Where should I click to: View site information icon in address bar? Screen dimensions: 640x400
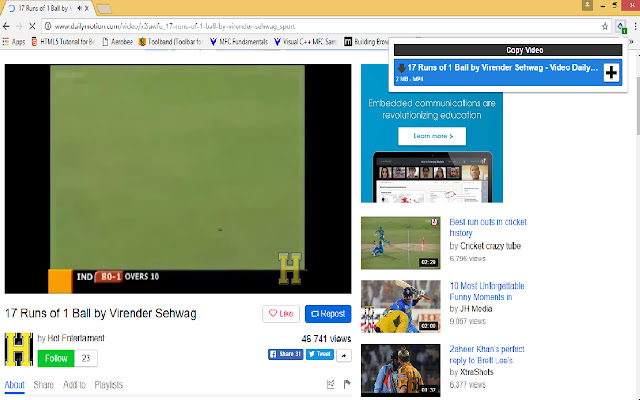coord(48,27)
